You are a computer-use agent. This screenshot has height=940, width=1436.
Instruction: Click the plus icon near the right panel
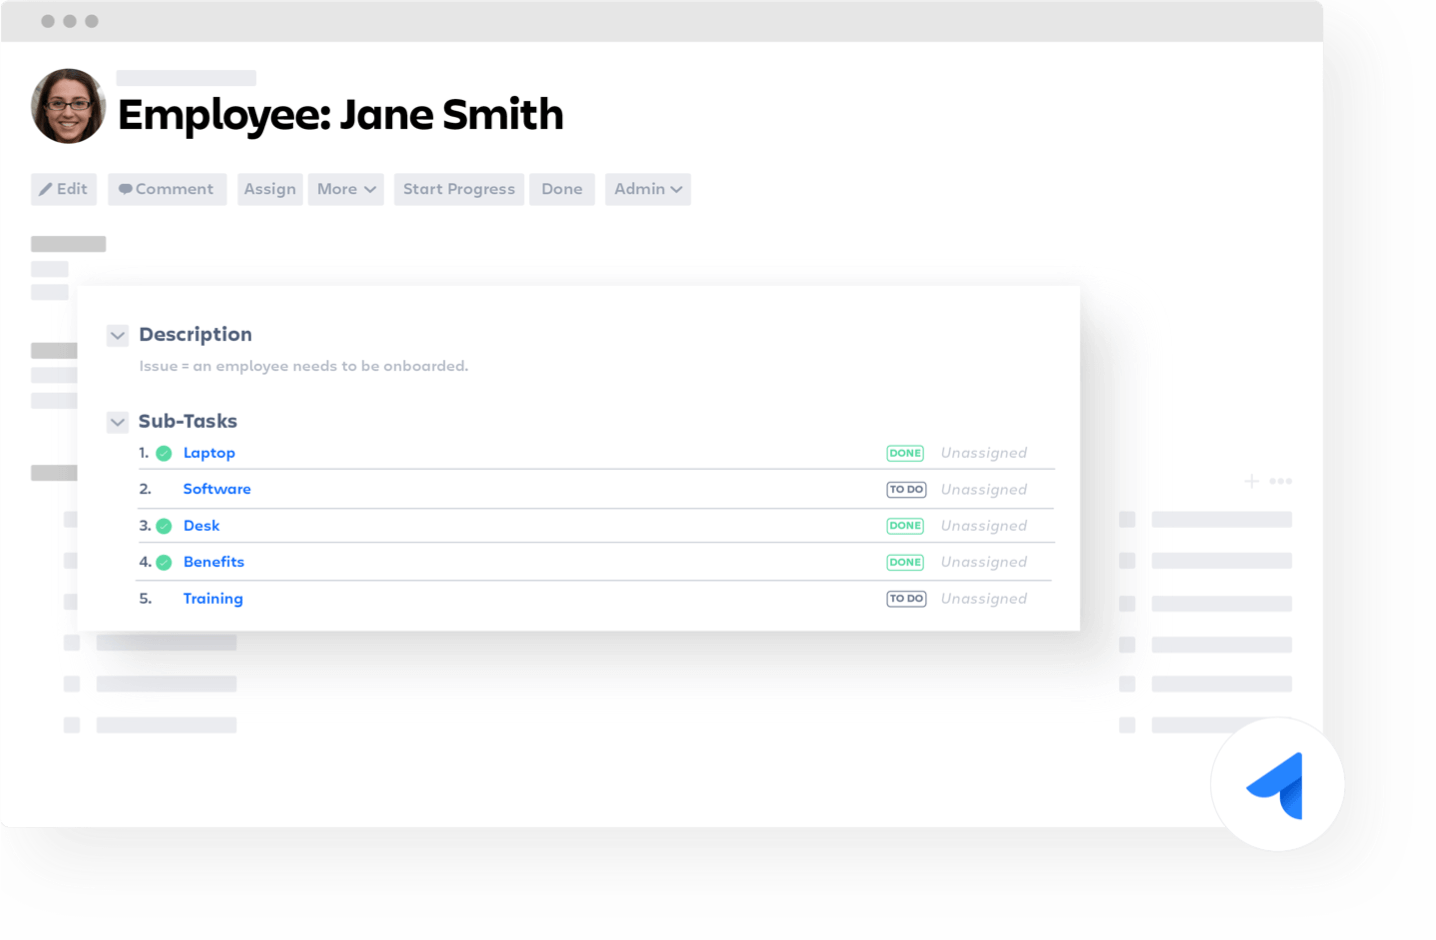[x=1250, y=481]
